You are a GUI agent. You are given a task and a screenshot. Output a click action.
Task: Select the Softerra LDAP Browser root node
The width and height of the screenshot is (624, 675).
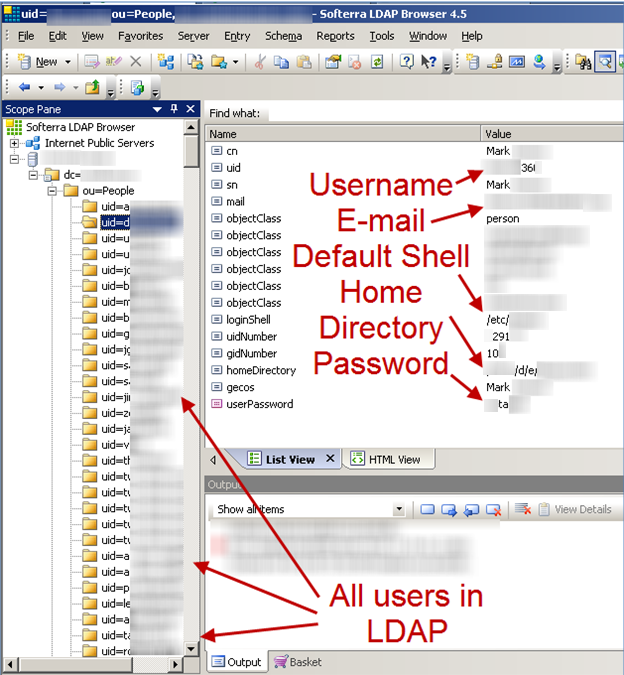80,127
